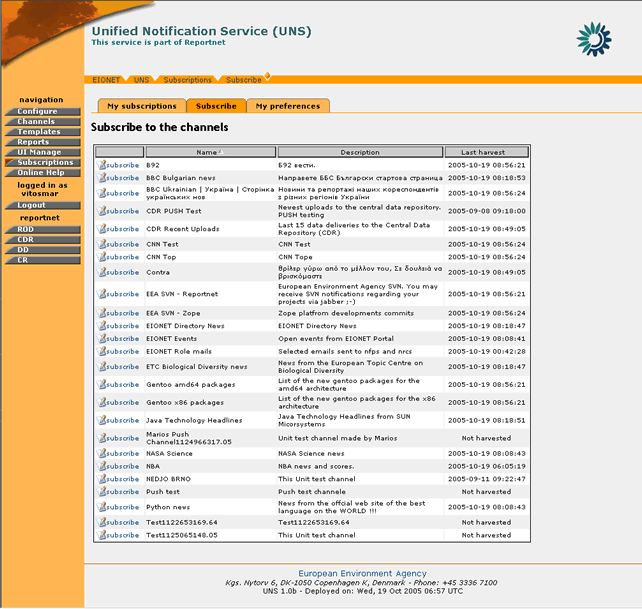Click subscribe icon for BBC Ukrainian row

102,193
